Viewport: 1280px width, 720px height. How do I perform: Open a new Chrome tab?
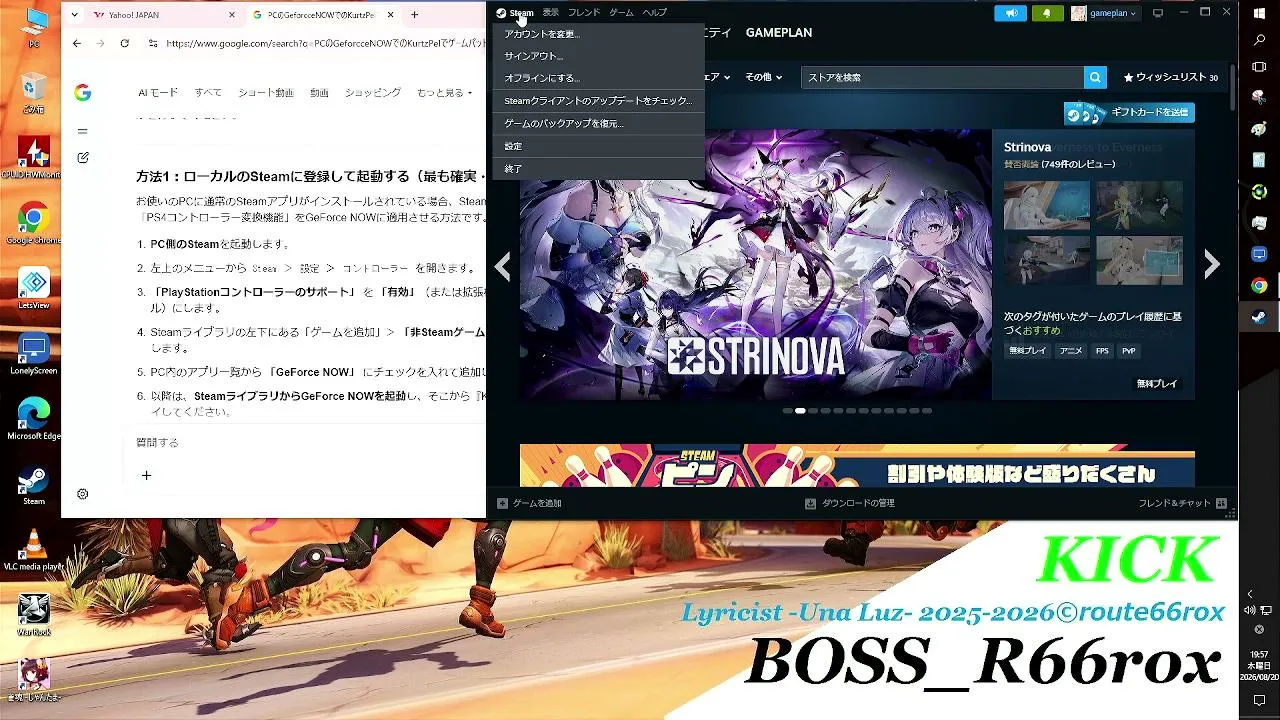pyautogui.click(x=414, y=15)
